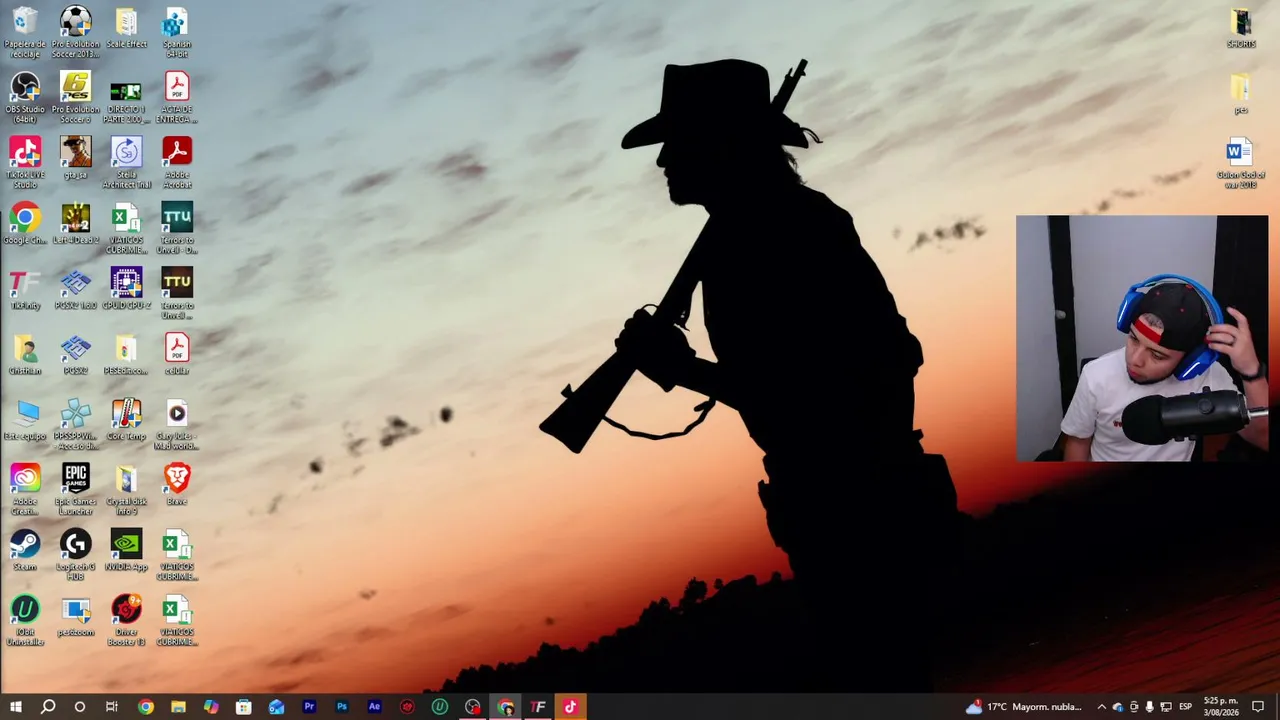Open the Cortana circle button

[80, 707]
